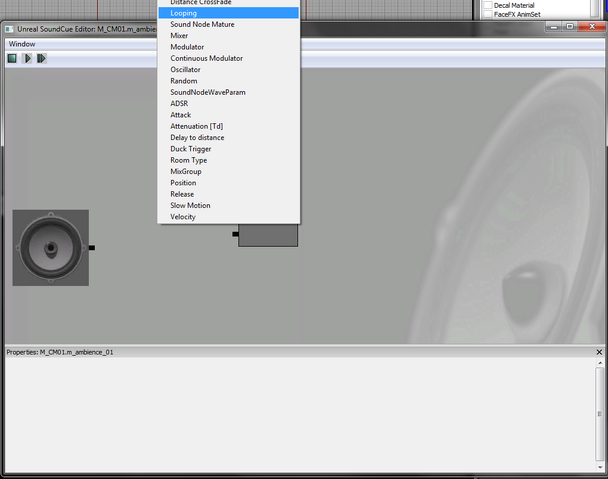Choose Attenuation [Td] menu entry

(x=229, y=126)
